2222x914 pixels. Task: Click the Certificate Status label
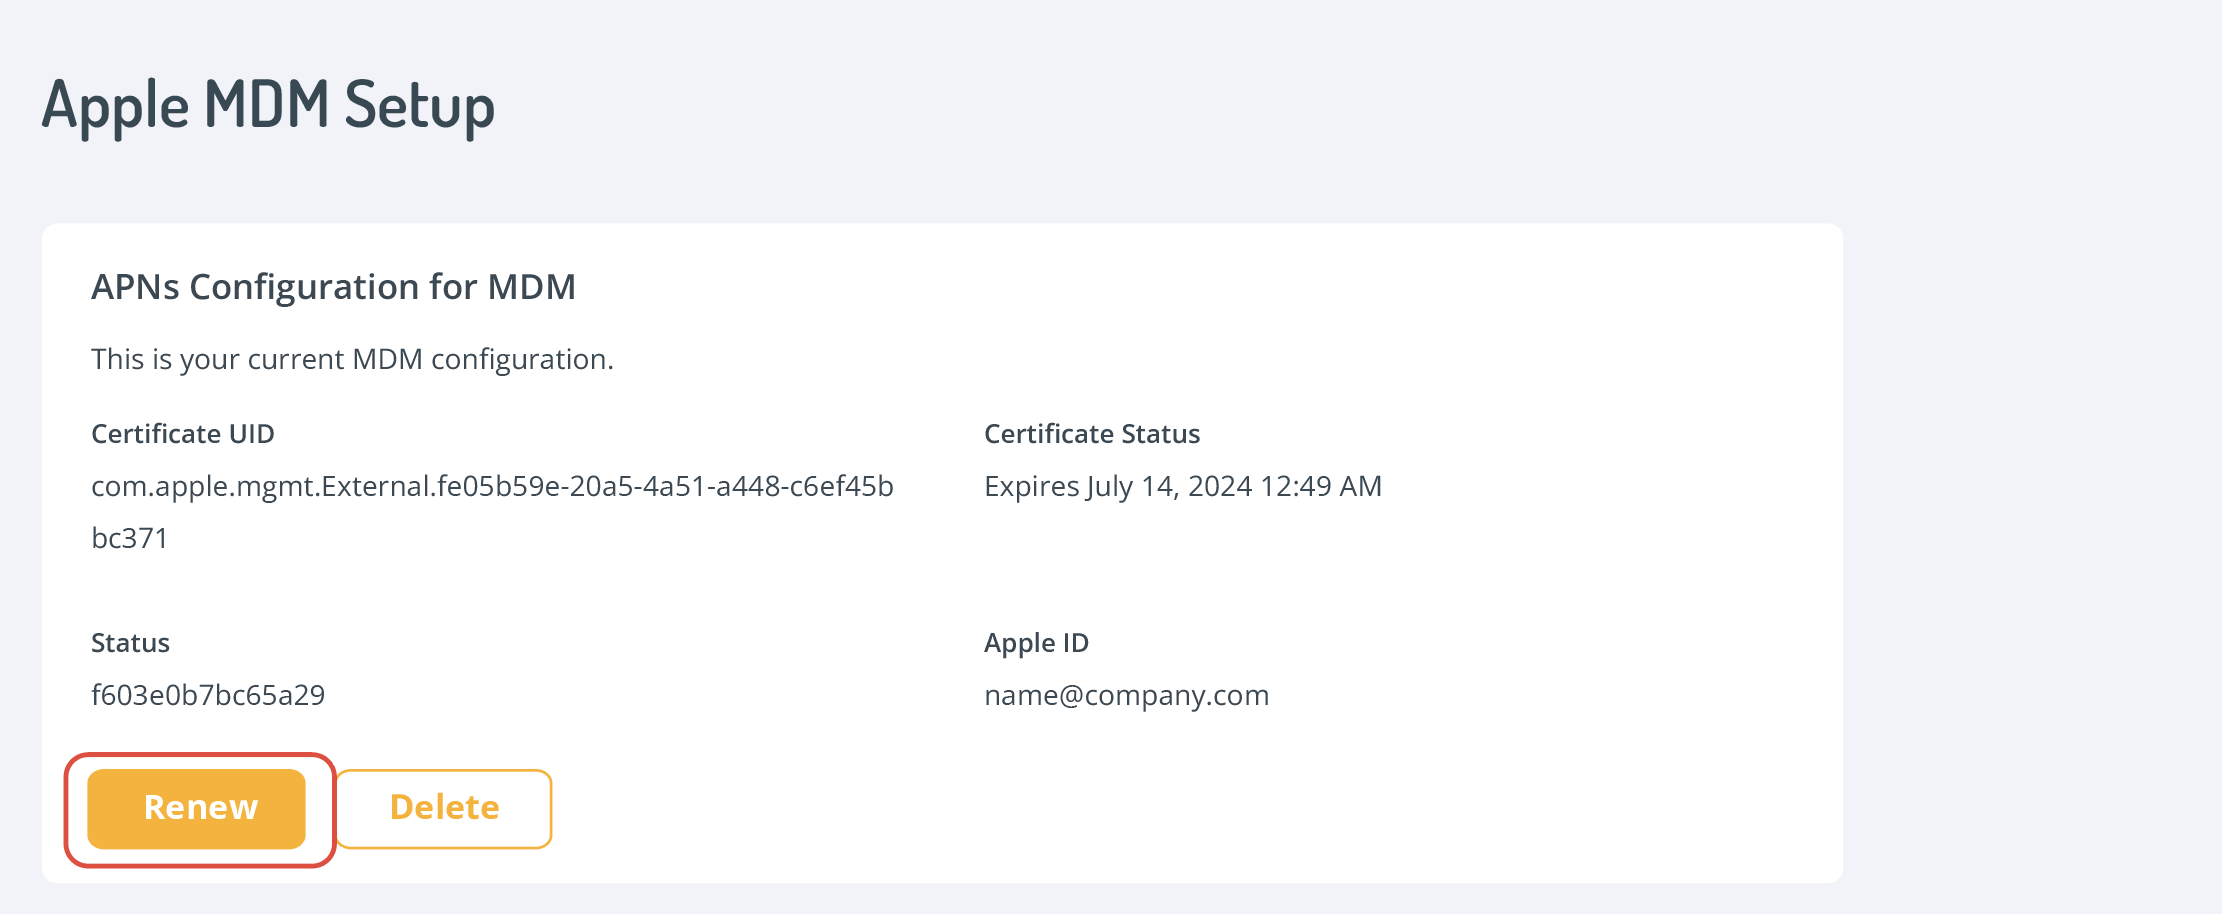[1091, 434]
